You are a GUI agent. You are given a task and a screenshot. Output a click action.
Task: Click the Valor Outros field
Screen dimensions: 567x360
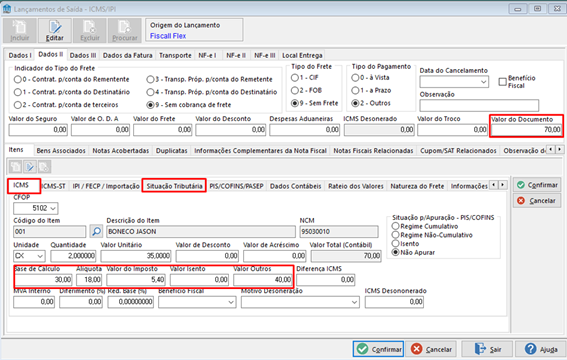pyautogui.click(x=263, y=280)
